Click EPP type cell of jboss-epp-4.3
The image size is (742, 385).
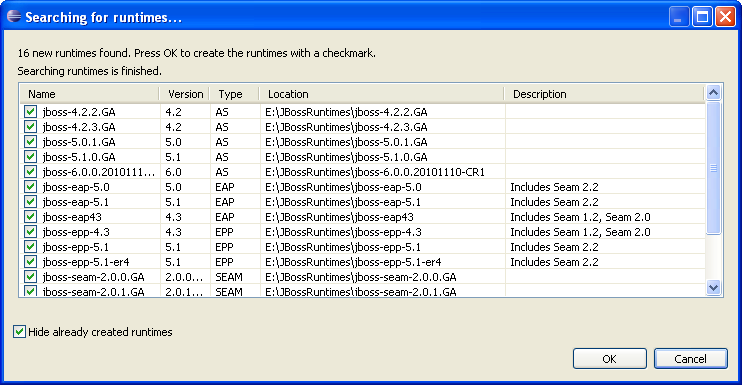(x=224, y=232)
